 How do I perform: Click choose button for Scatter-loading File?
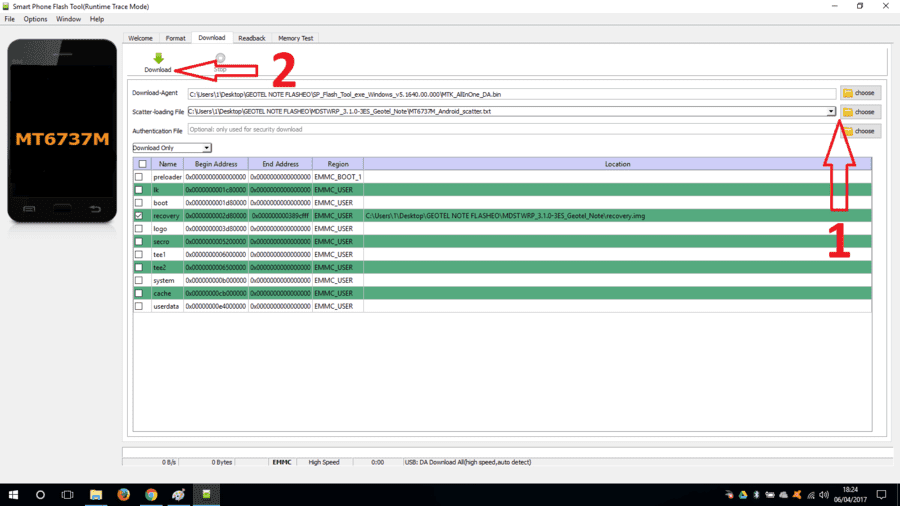pos(860,112)
